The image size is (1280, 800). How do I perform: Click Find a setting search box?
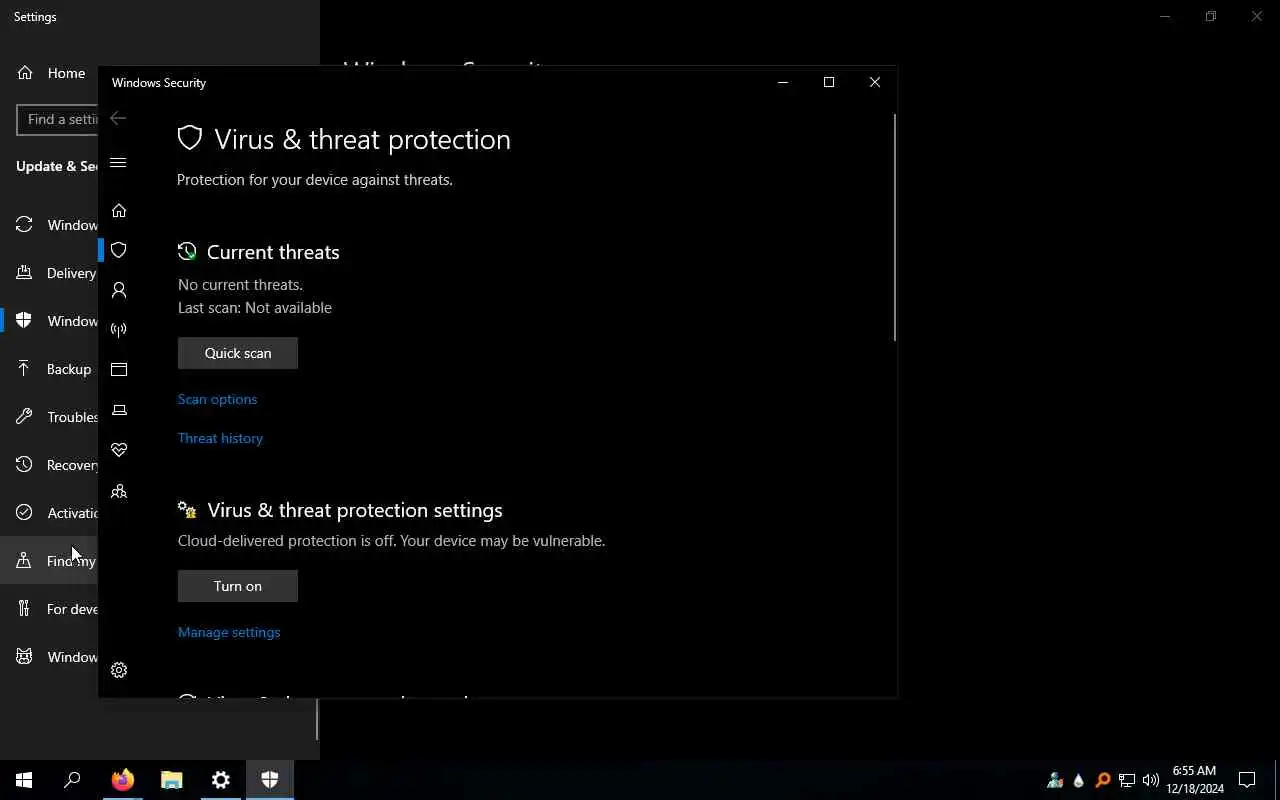click(x=57, y=119)
